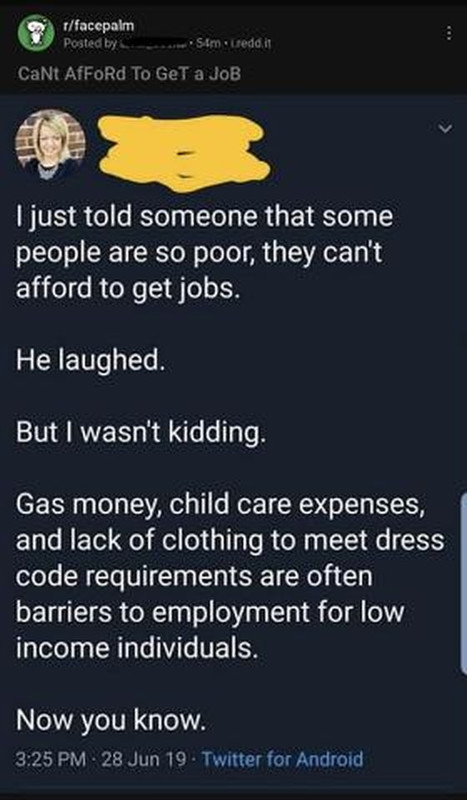467x800 pixels.
Task: Tap the paragraph about gas money barriers
Action: [x=230, y=576]
